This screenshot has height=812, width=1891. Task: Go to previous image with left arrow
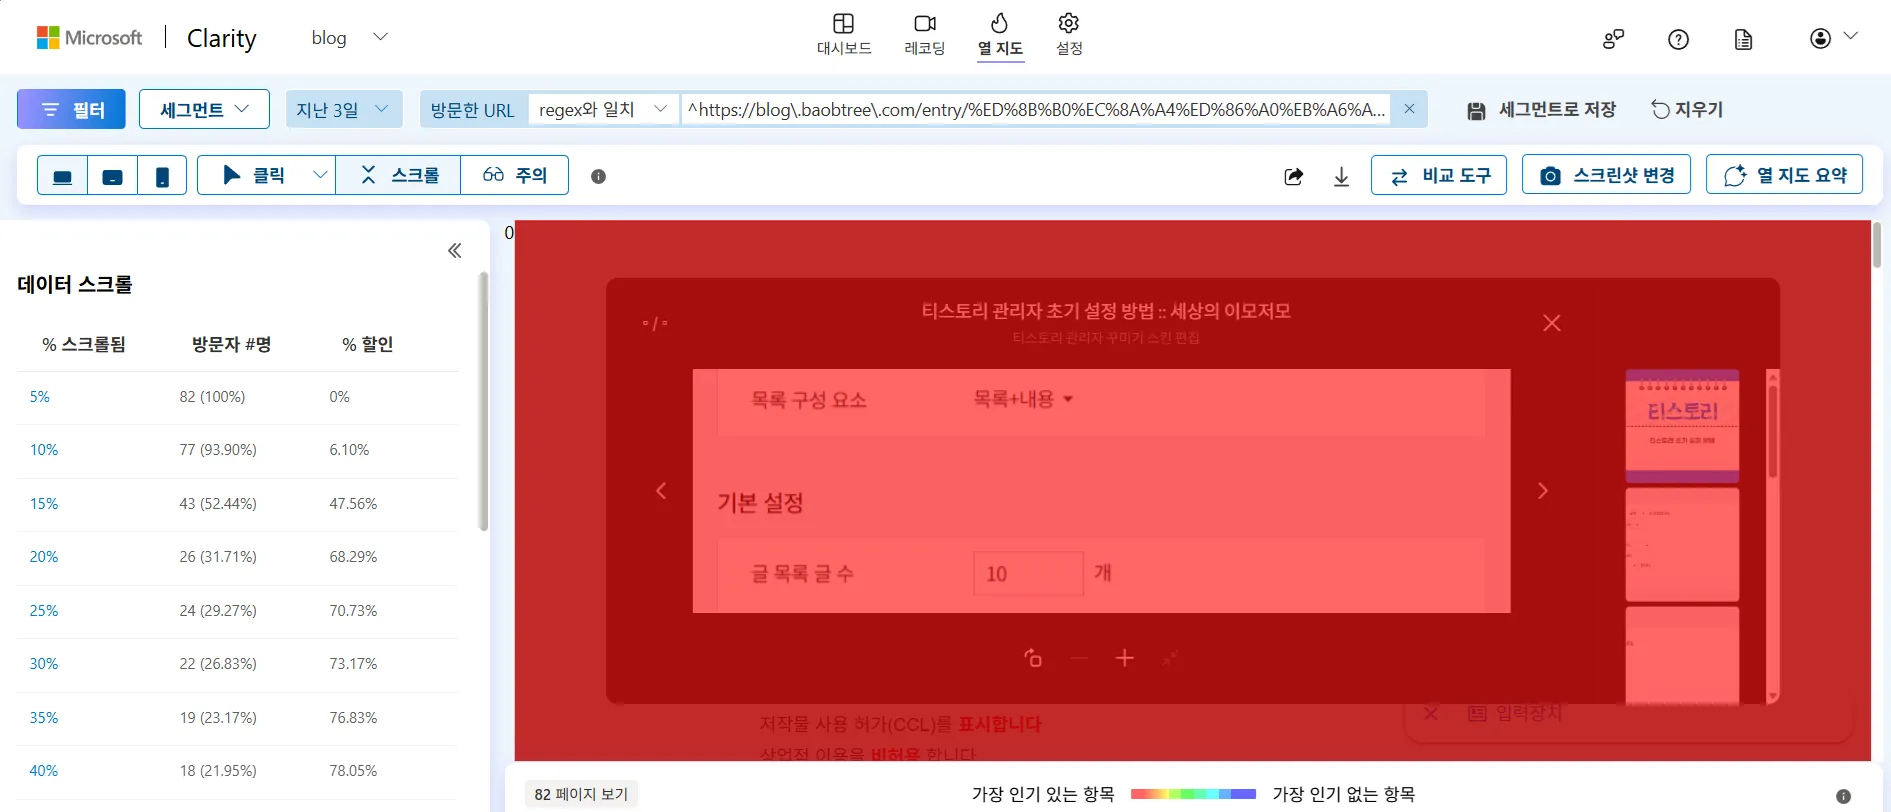click(x=661, y=491)
